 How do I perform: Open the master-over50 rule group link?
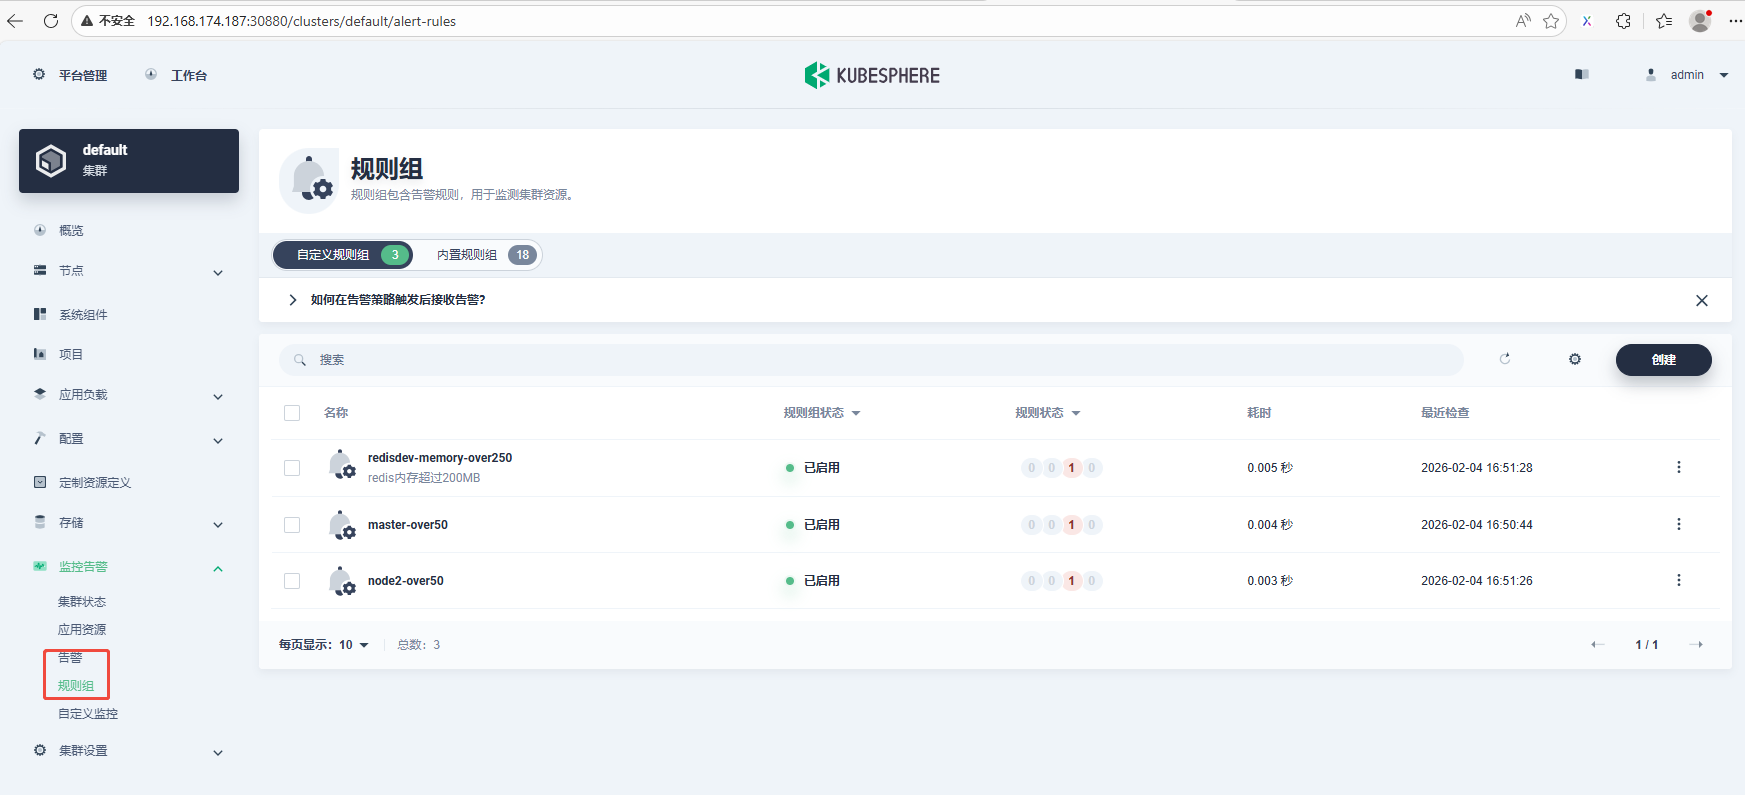[x=407, y=525]
